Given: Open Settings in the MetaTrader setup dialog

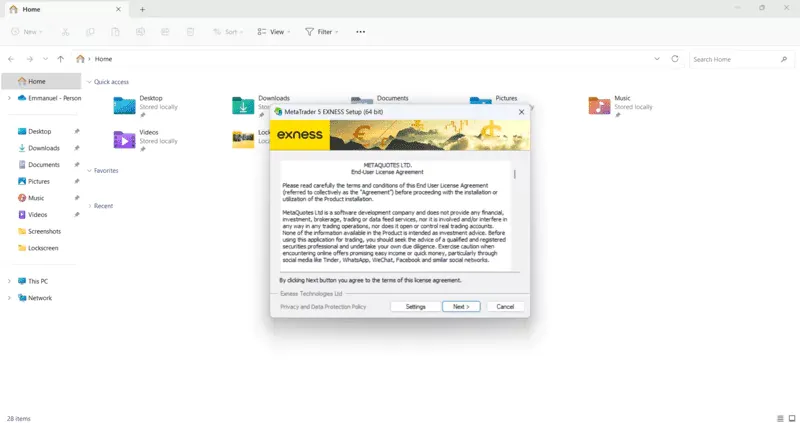Looking at the screenshot, I should (x=415, y=307).
